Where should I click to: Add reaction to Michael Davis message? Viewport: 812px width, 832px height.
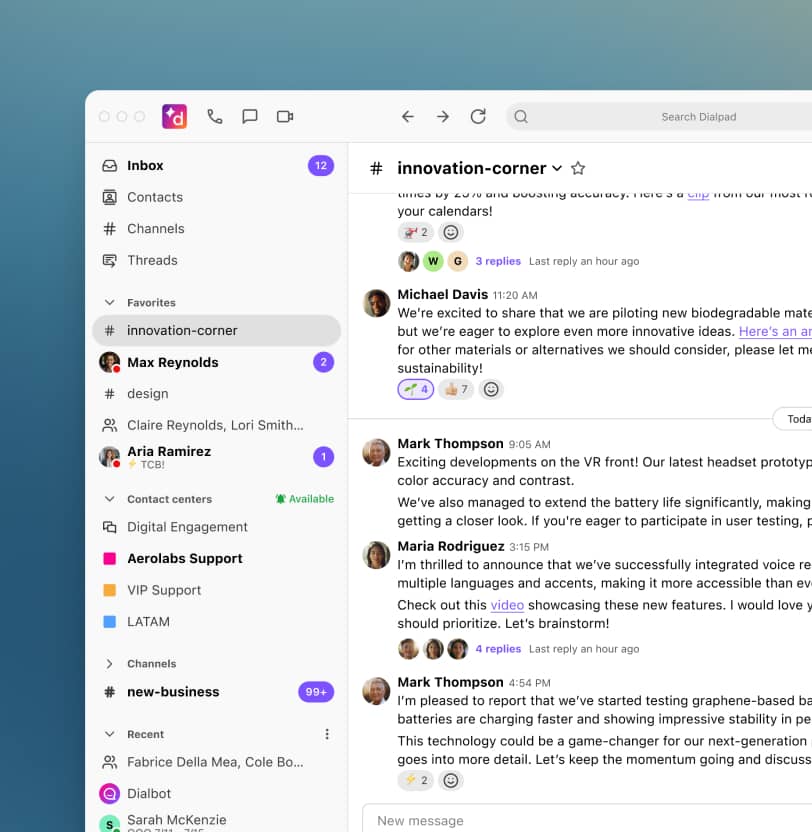(491, 389)
